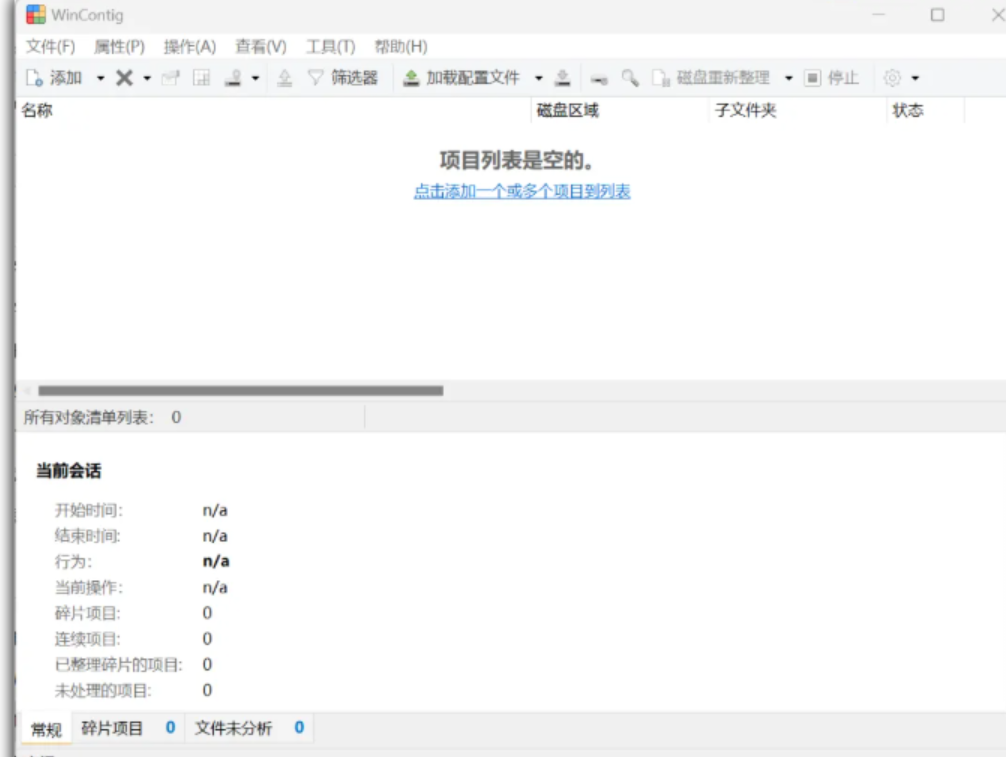1006x757 pixels.
Task: Click the scrollbar left arrow
Action: pyautogui.click(x=27, y=391)
